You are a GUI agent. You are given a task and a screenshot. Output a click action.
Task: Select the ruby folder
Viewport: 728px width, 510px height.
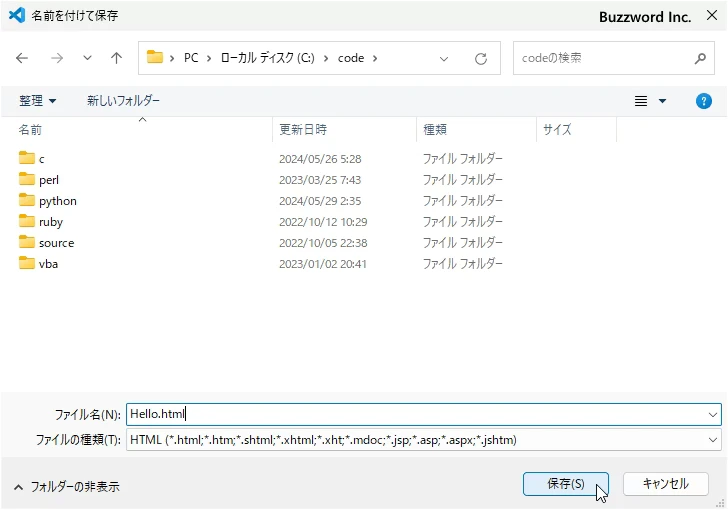(x=41, y=222)
